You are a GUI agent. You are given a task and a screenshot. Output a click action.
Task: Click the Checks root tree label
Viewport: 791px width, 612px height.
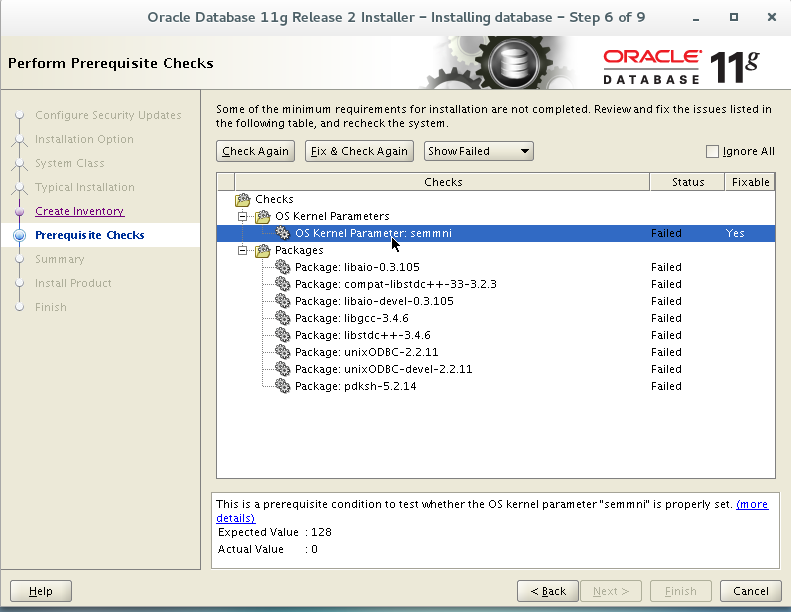point(274,199)
